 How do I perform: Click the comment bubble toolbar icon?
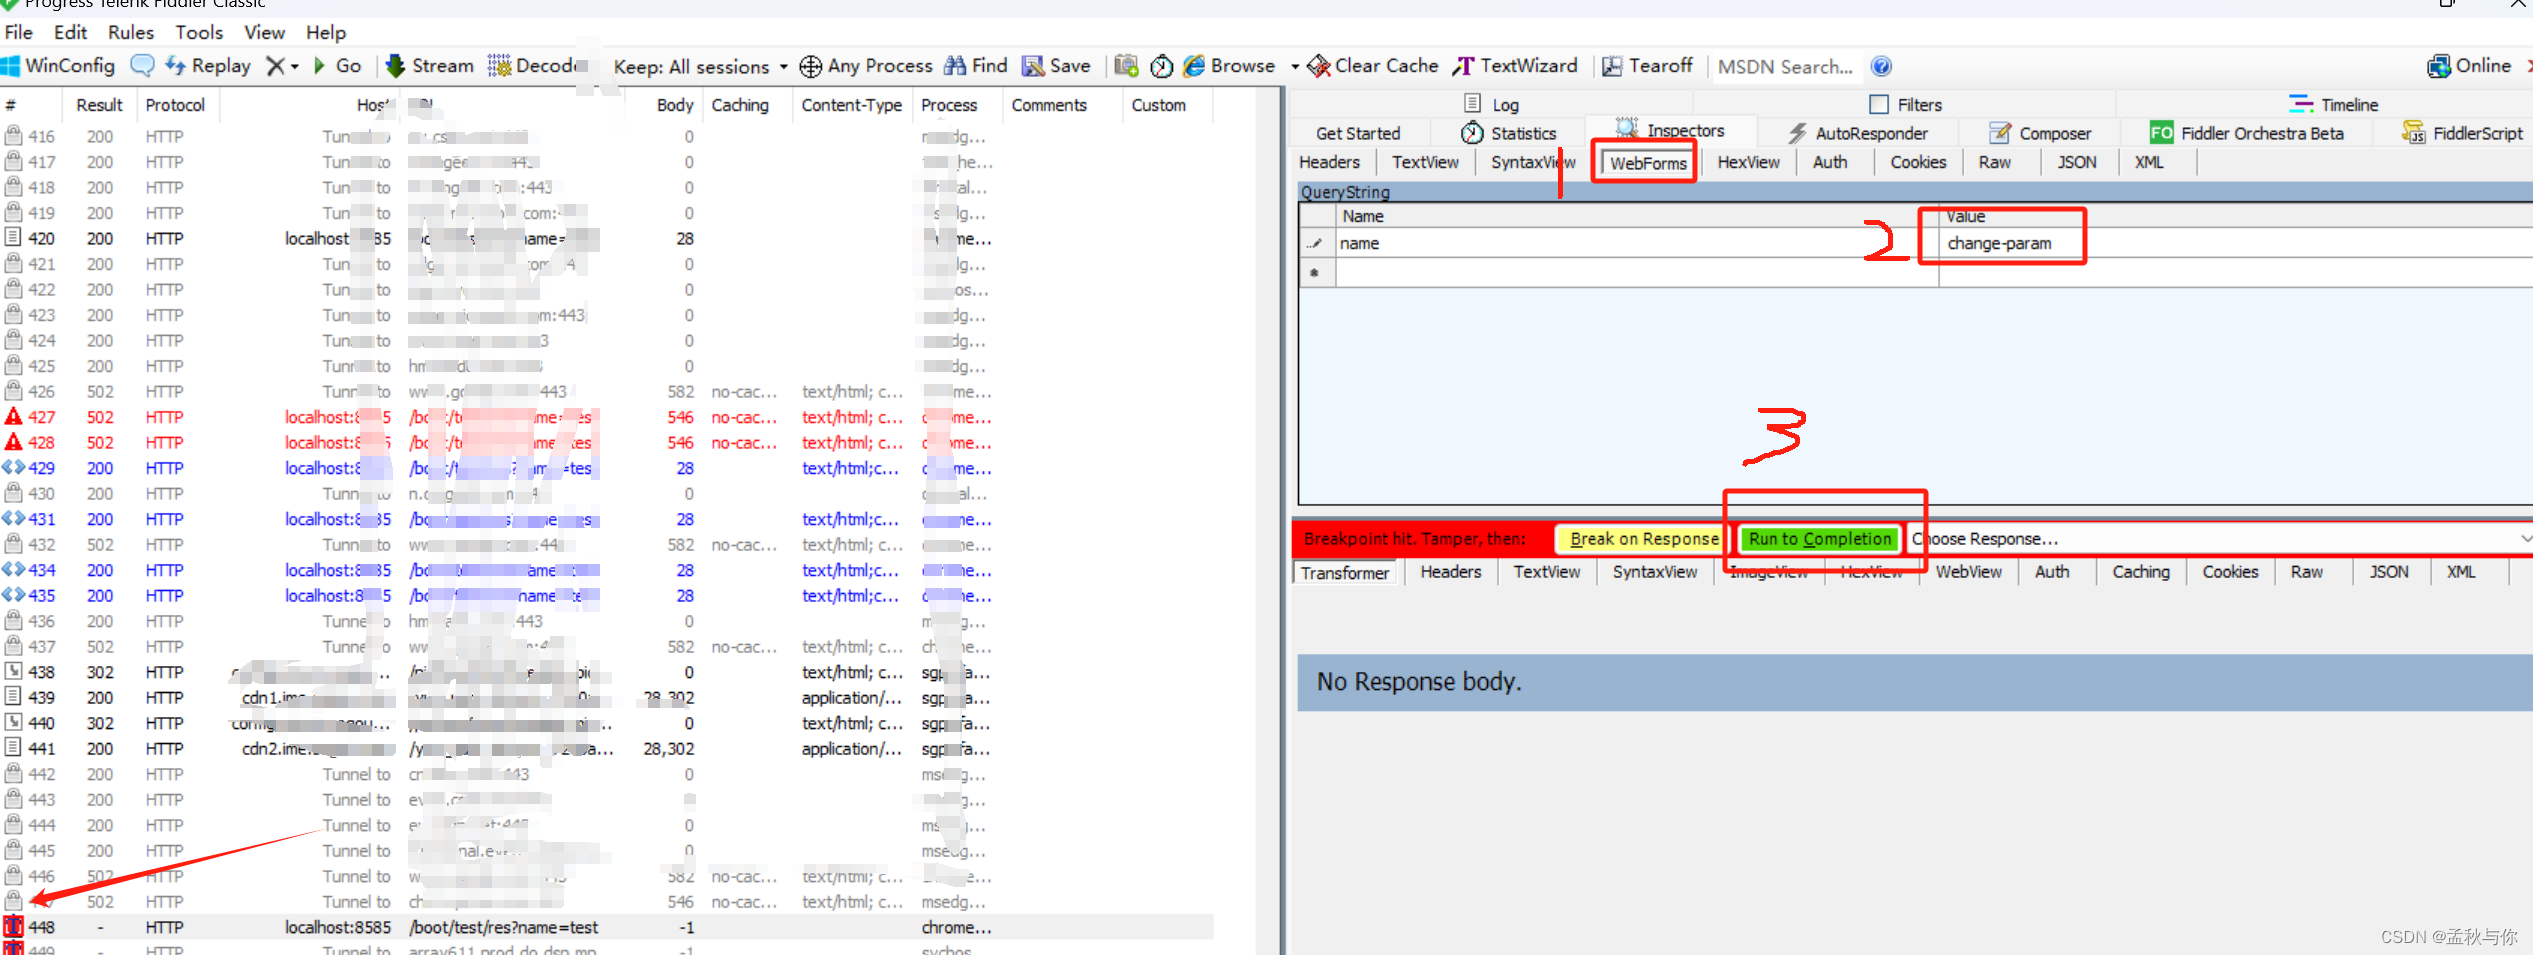click(x=143, y=66)
